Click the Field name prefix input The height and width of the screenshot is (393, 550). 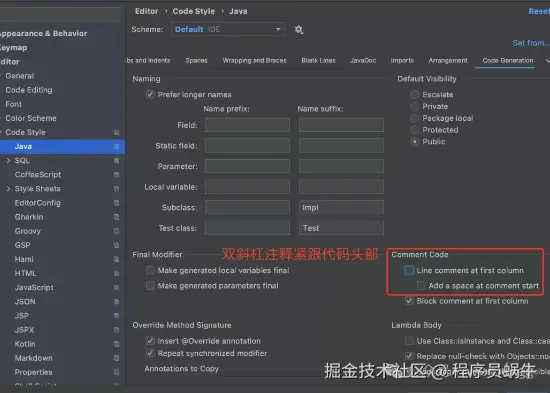(247, 125)
